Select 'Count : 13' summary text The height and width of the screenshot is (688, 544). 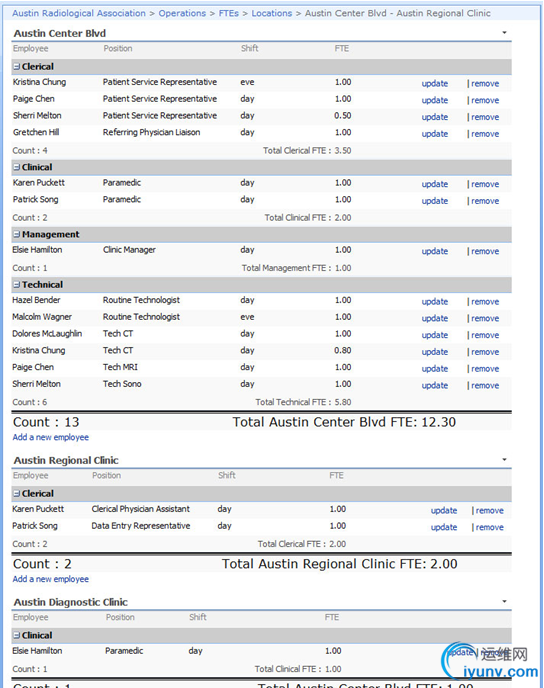point(46,422)
